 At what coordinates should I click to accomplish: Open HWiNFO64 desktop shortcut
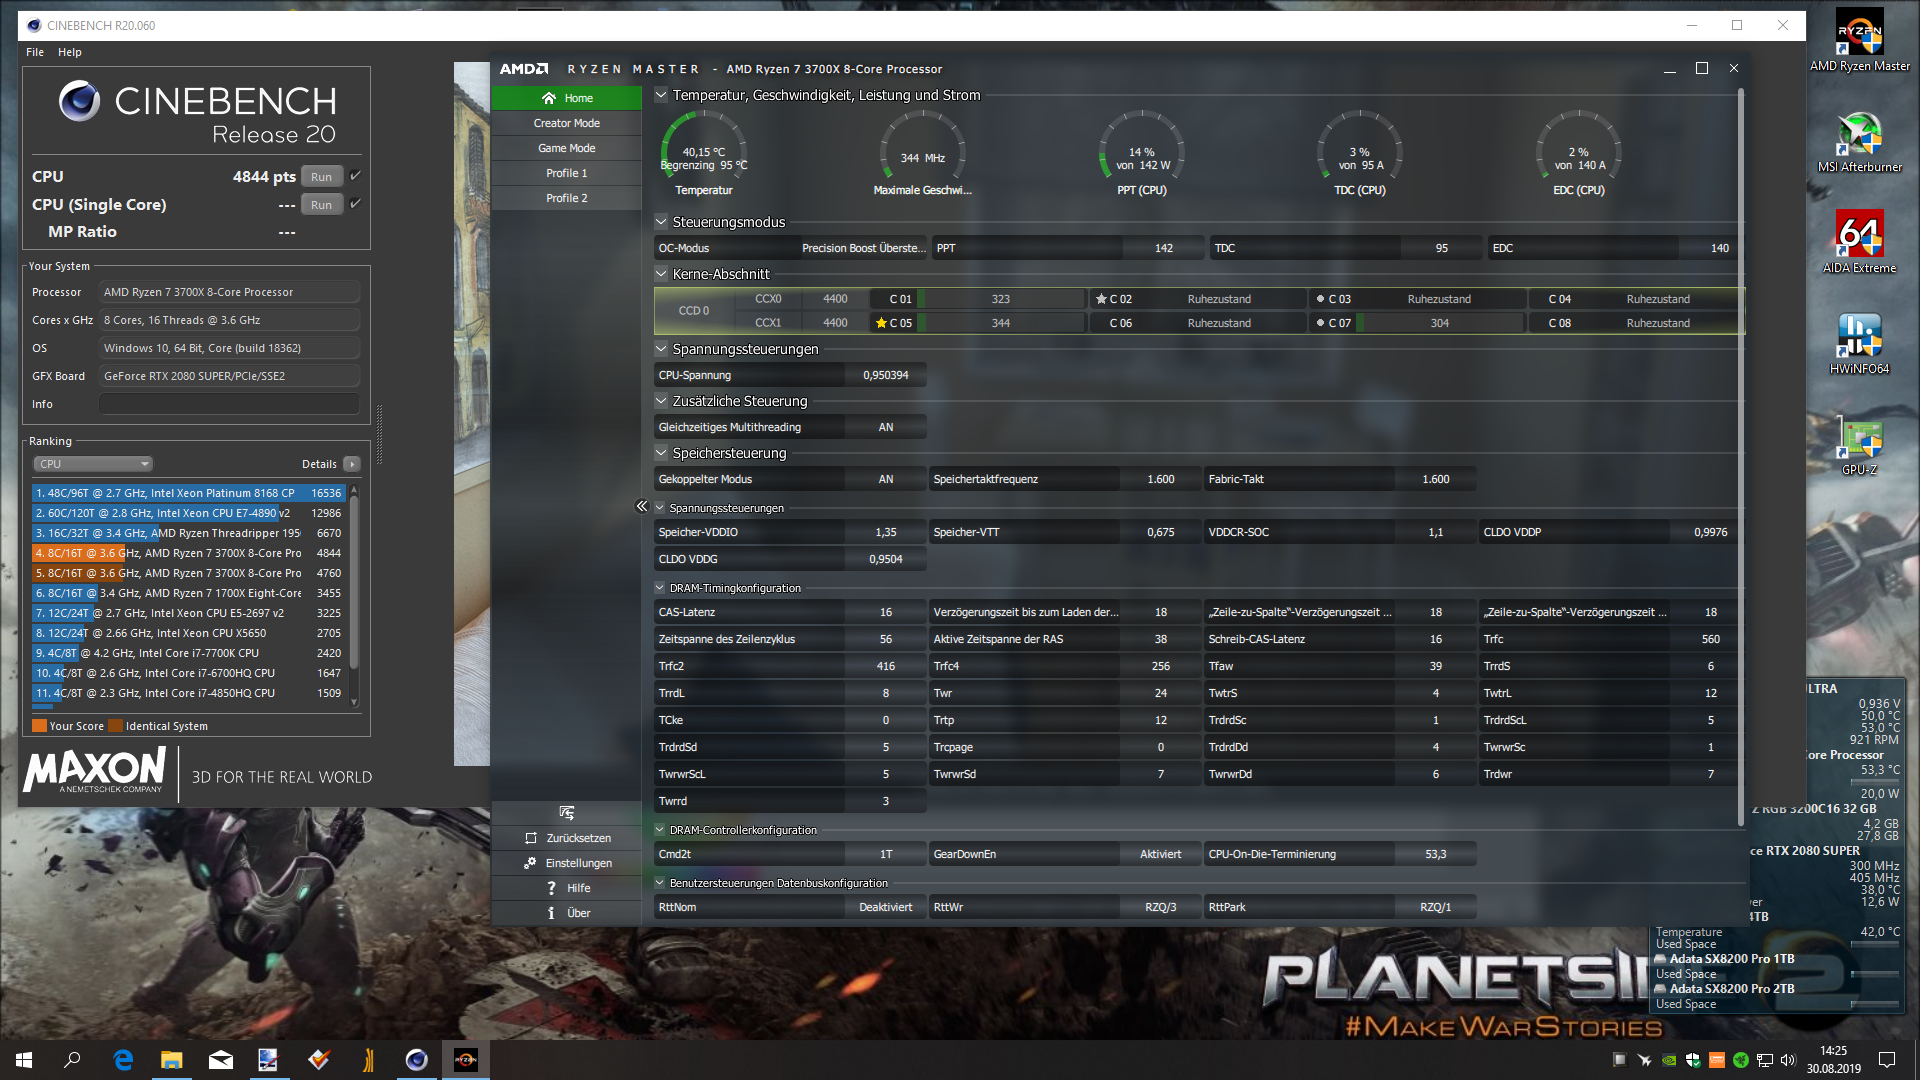[1859, 336]
